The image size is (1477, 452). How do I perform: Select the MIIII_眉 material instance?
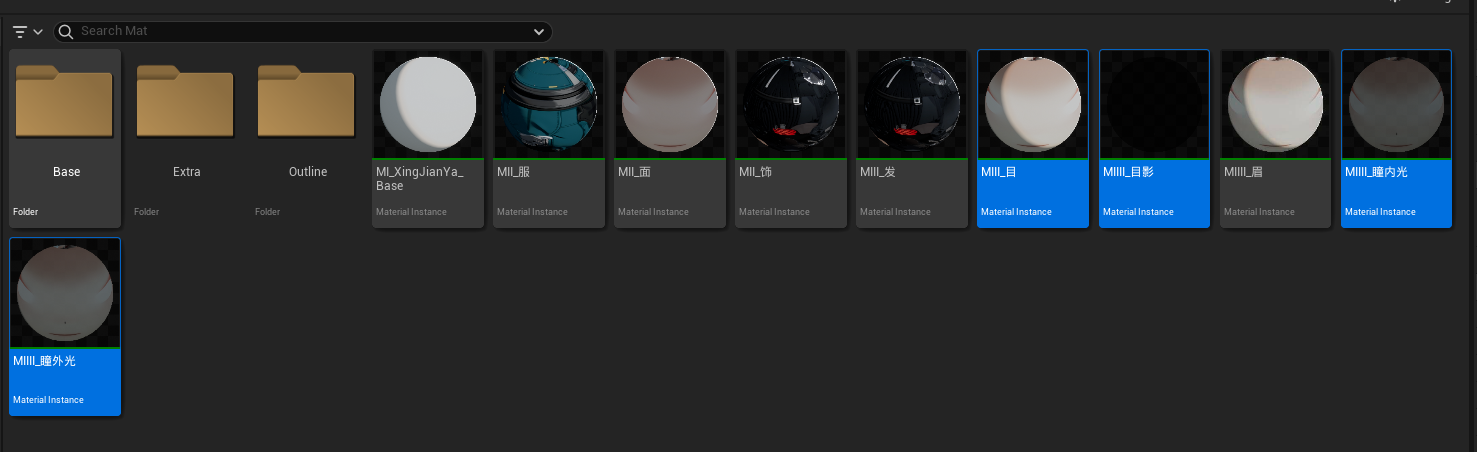click(x=1275, y=105)
